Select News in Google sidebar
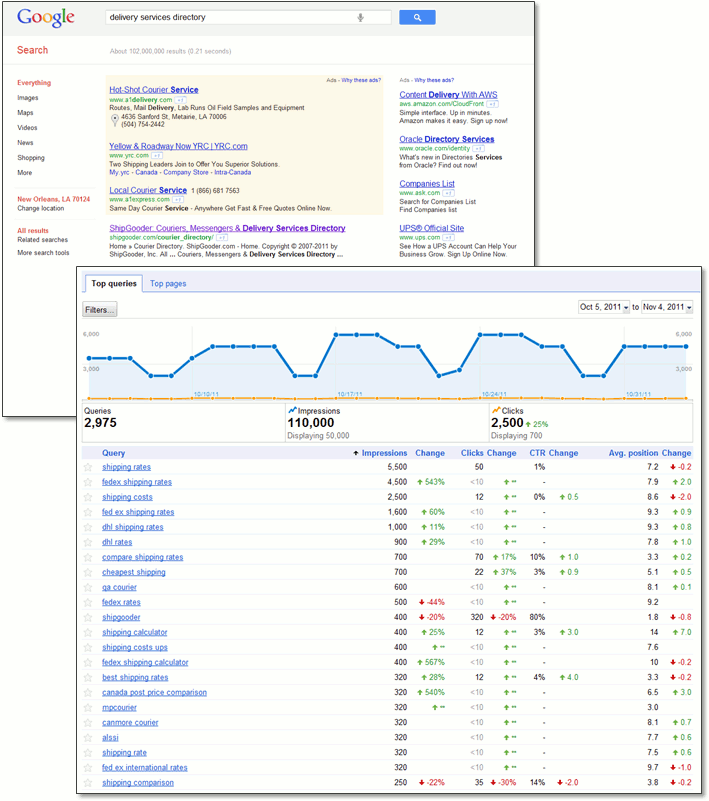This screenshot has height=801, width=709. pos(25,143)
